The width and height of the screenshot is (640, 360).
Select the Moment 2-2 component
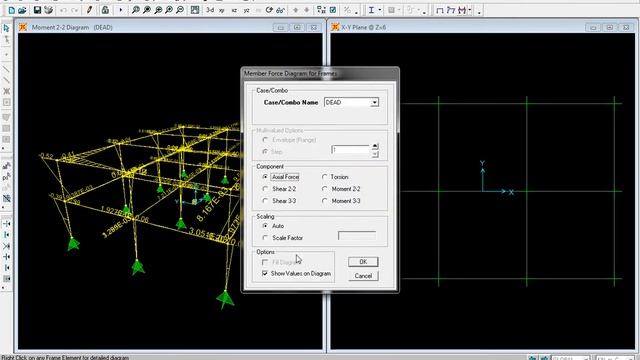click(325, 189)
